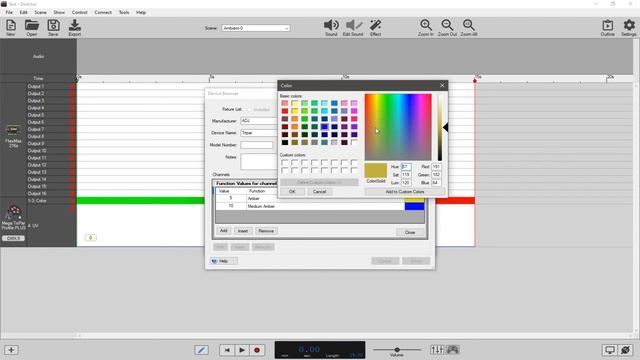Click the red end marker on the timeline
The width and height of the screenshot is (640, 360).
click(x=475, y=81)
